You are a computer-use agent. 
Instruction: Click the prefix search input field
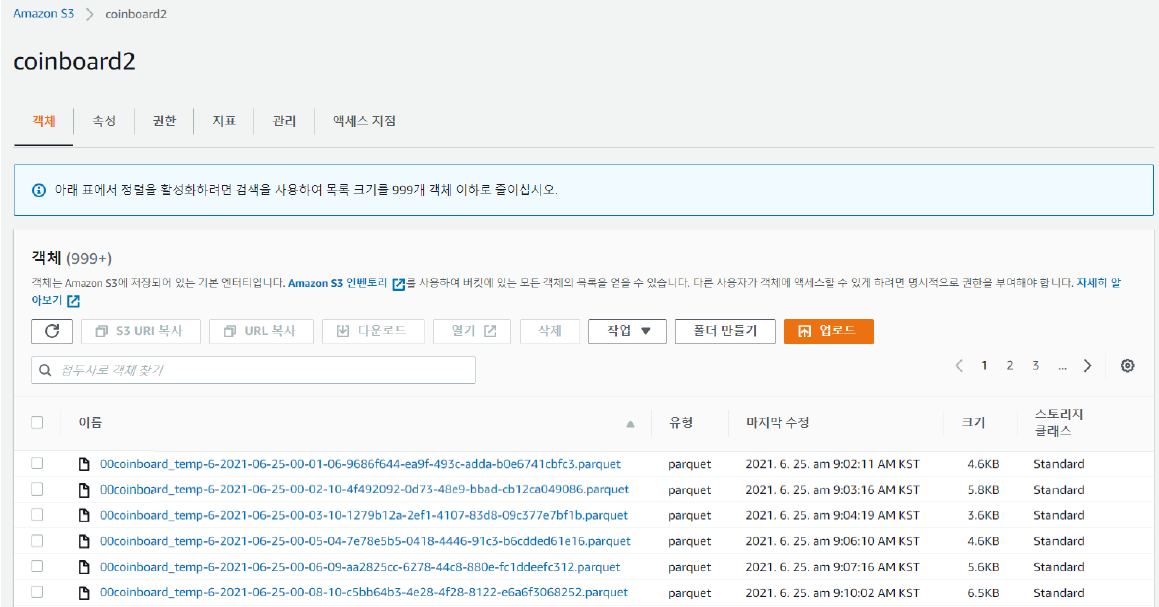click(x=254, y=370)
